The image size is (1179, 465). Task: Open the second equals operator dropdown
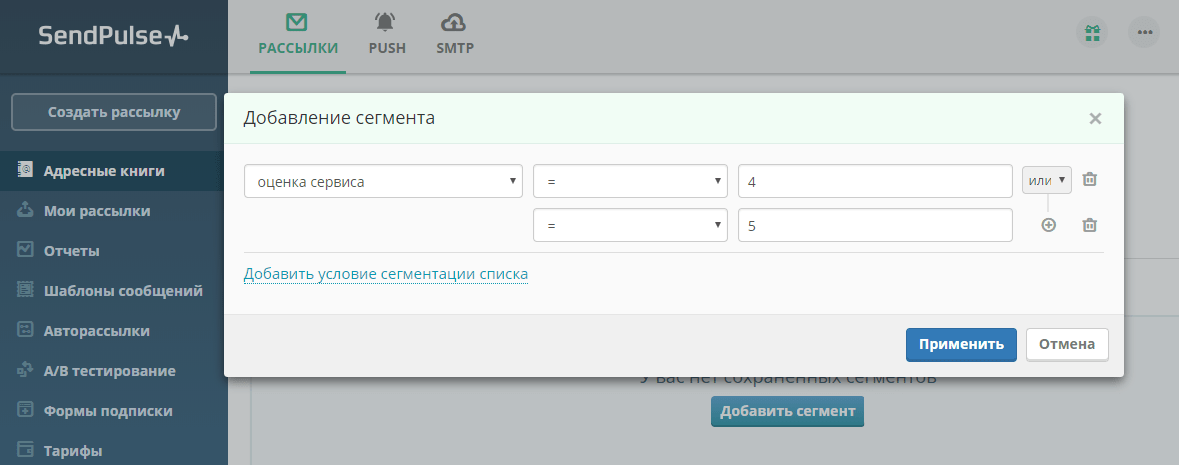point(630,225)
